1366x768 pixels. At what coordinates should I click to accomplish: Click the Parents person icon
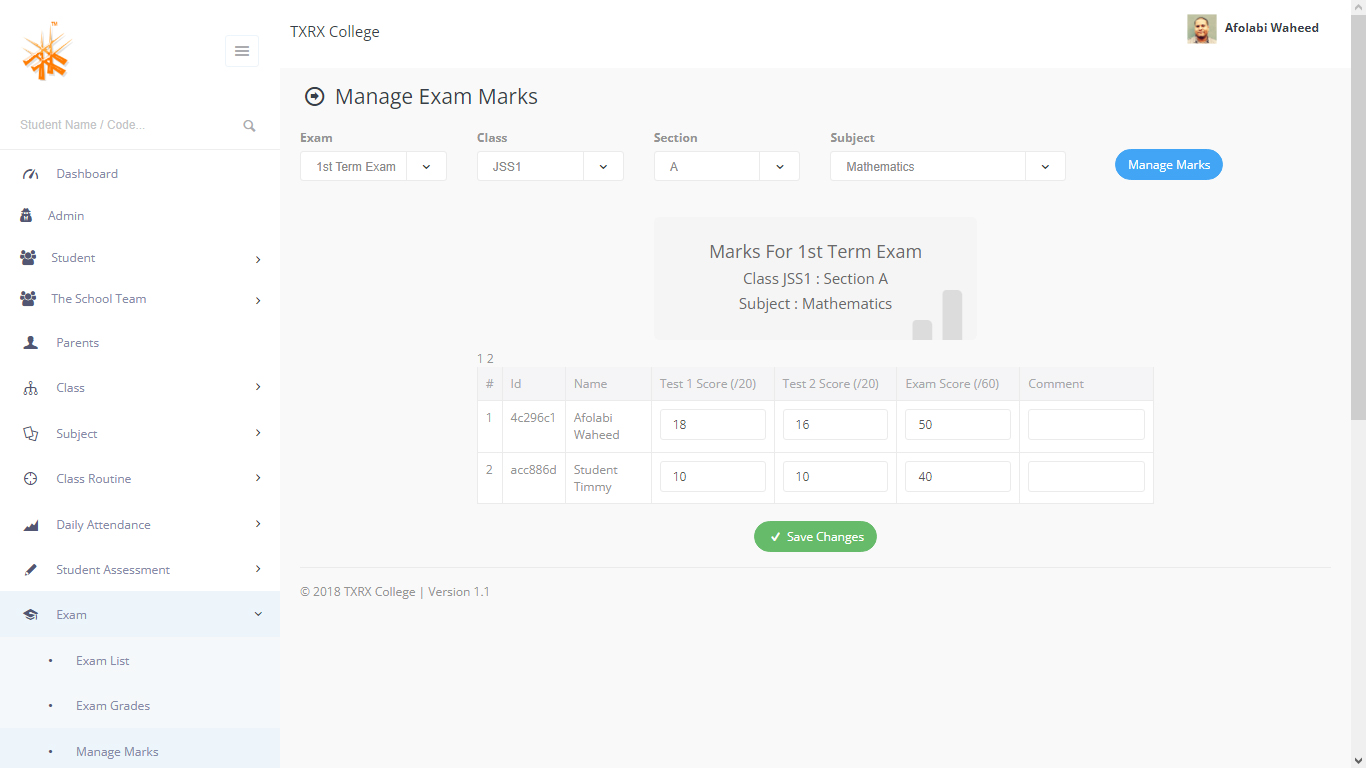30,343
